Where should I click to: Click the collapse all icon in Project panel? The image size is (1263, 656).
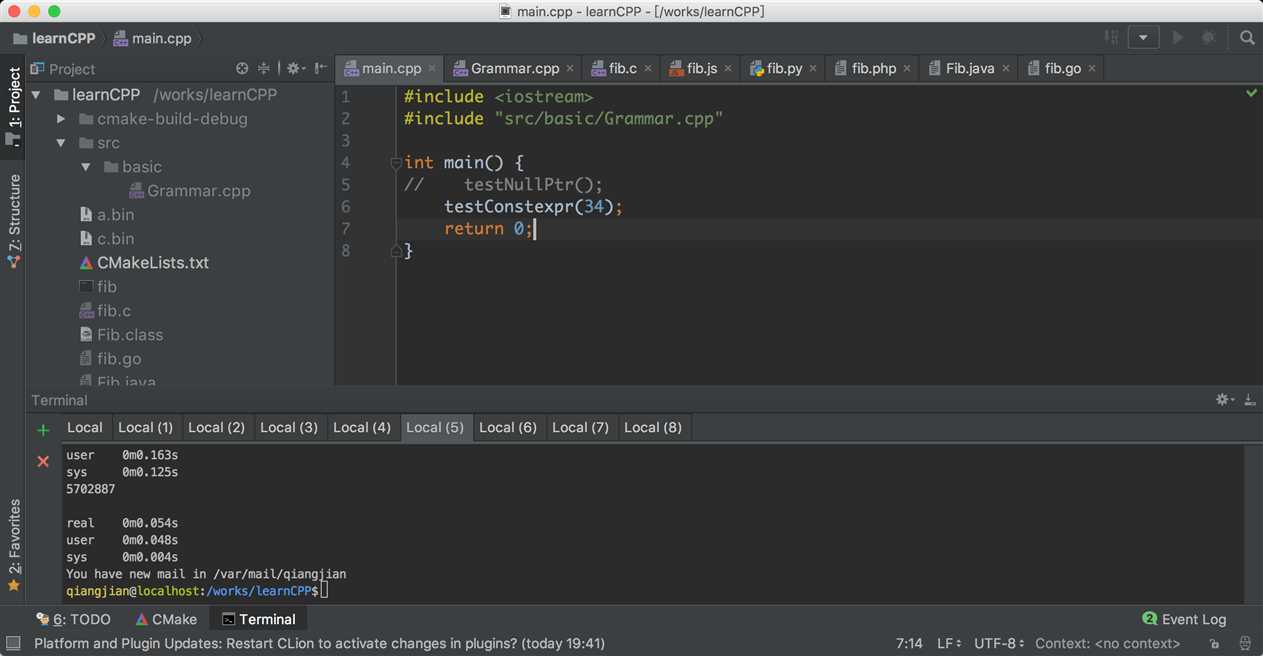point(264,69)
